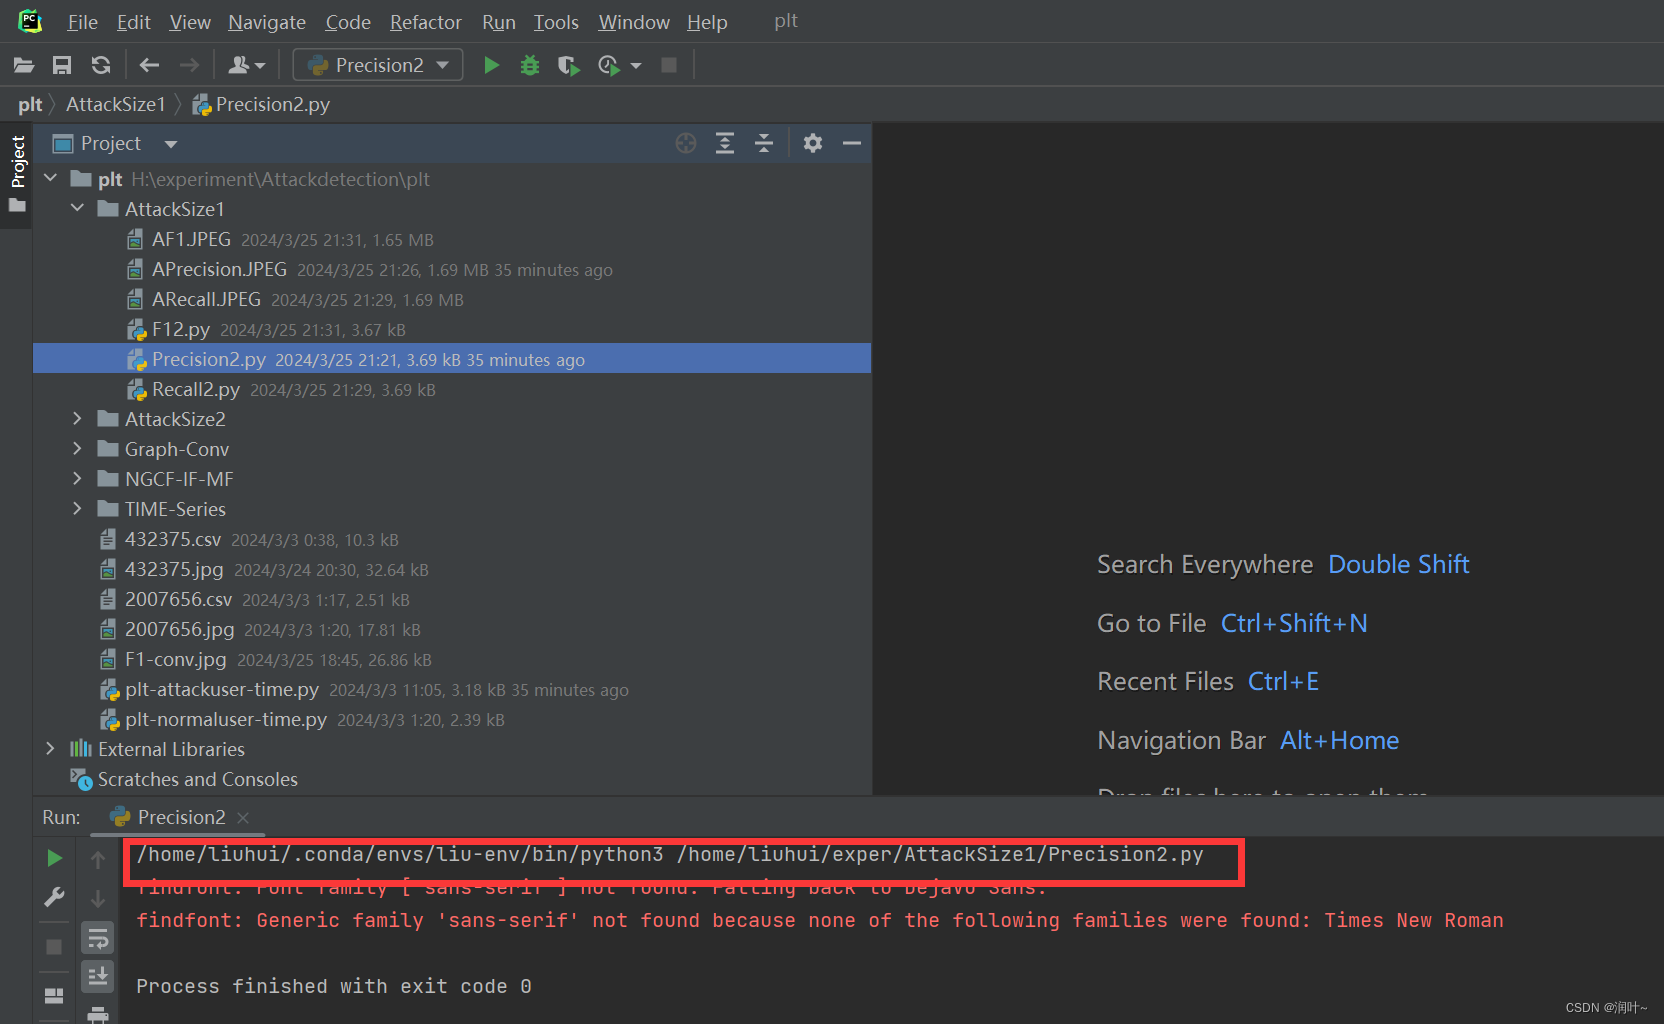The height and width of the screenshot is (1024, 1664).
Task: Rerun Precision2 from the Run panel play icon
Action: click(54, 857)
